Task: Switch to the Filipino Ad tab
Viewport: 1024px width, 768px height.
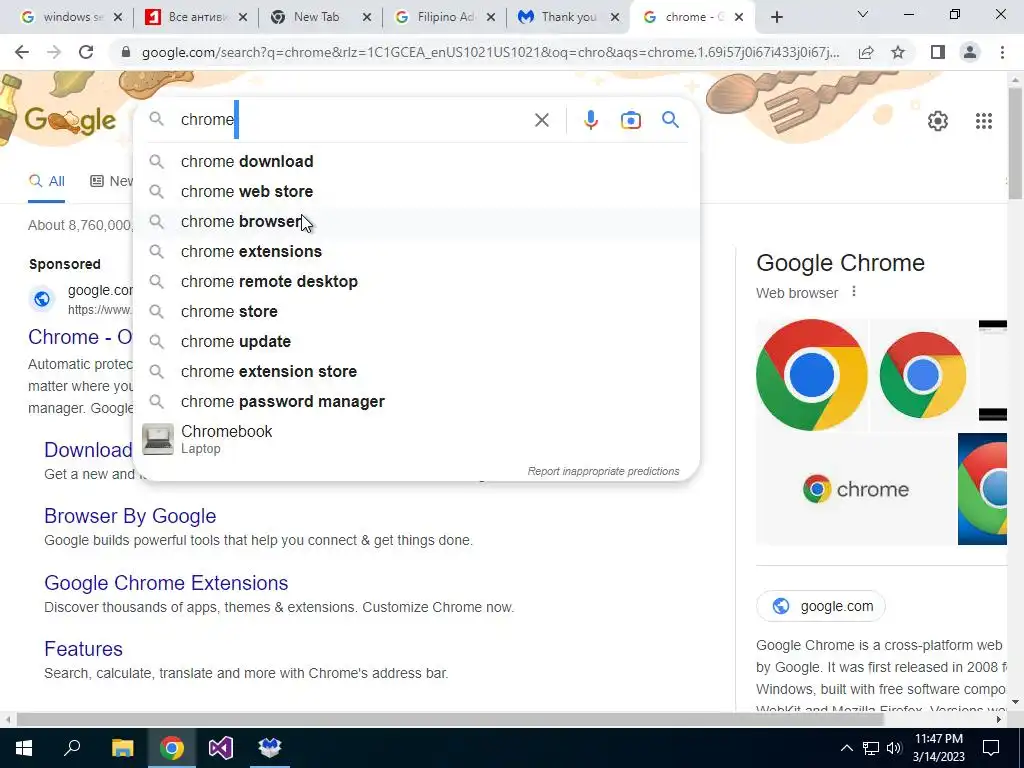Action: (444, 18)
